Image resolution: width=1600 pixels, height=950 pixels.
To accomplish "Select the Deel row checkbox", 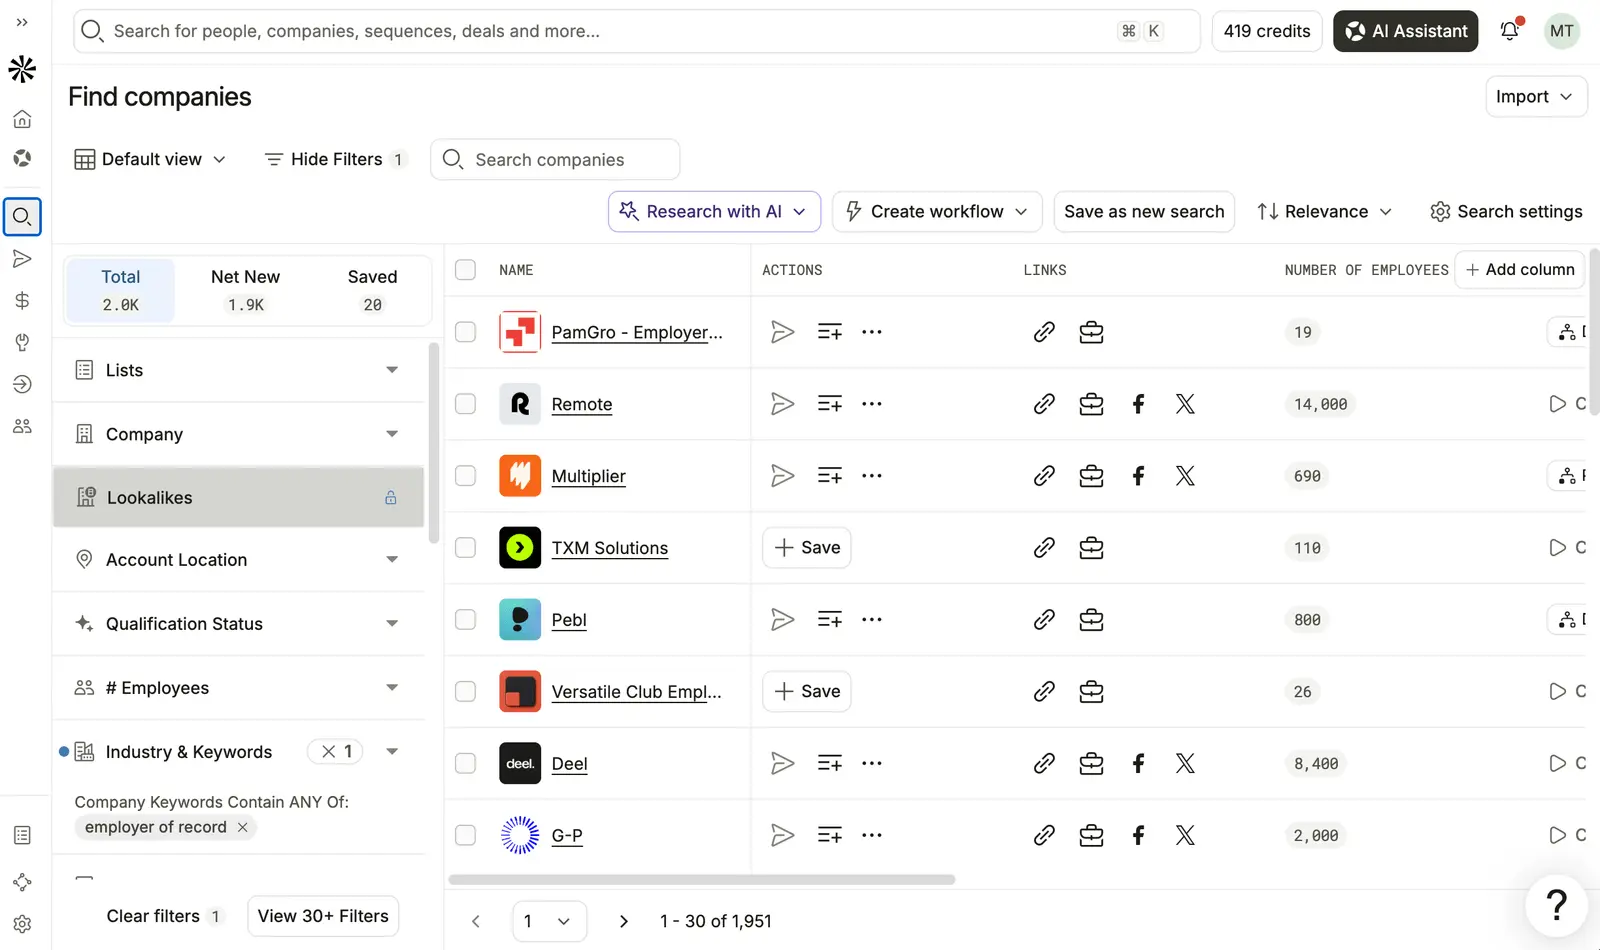I will point(465,764).
